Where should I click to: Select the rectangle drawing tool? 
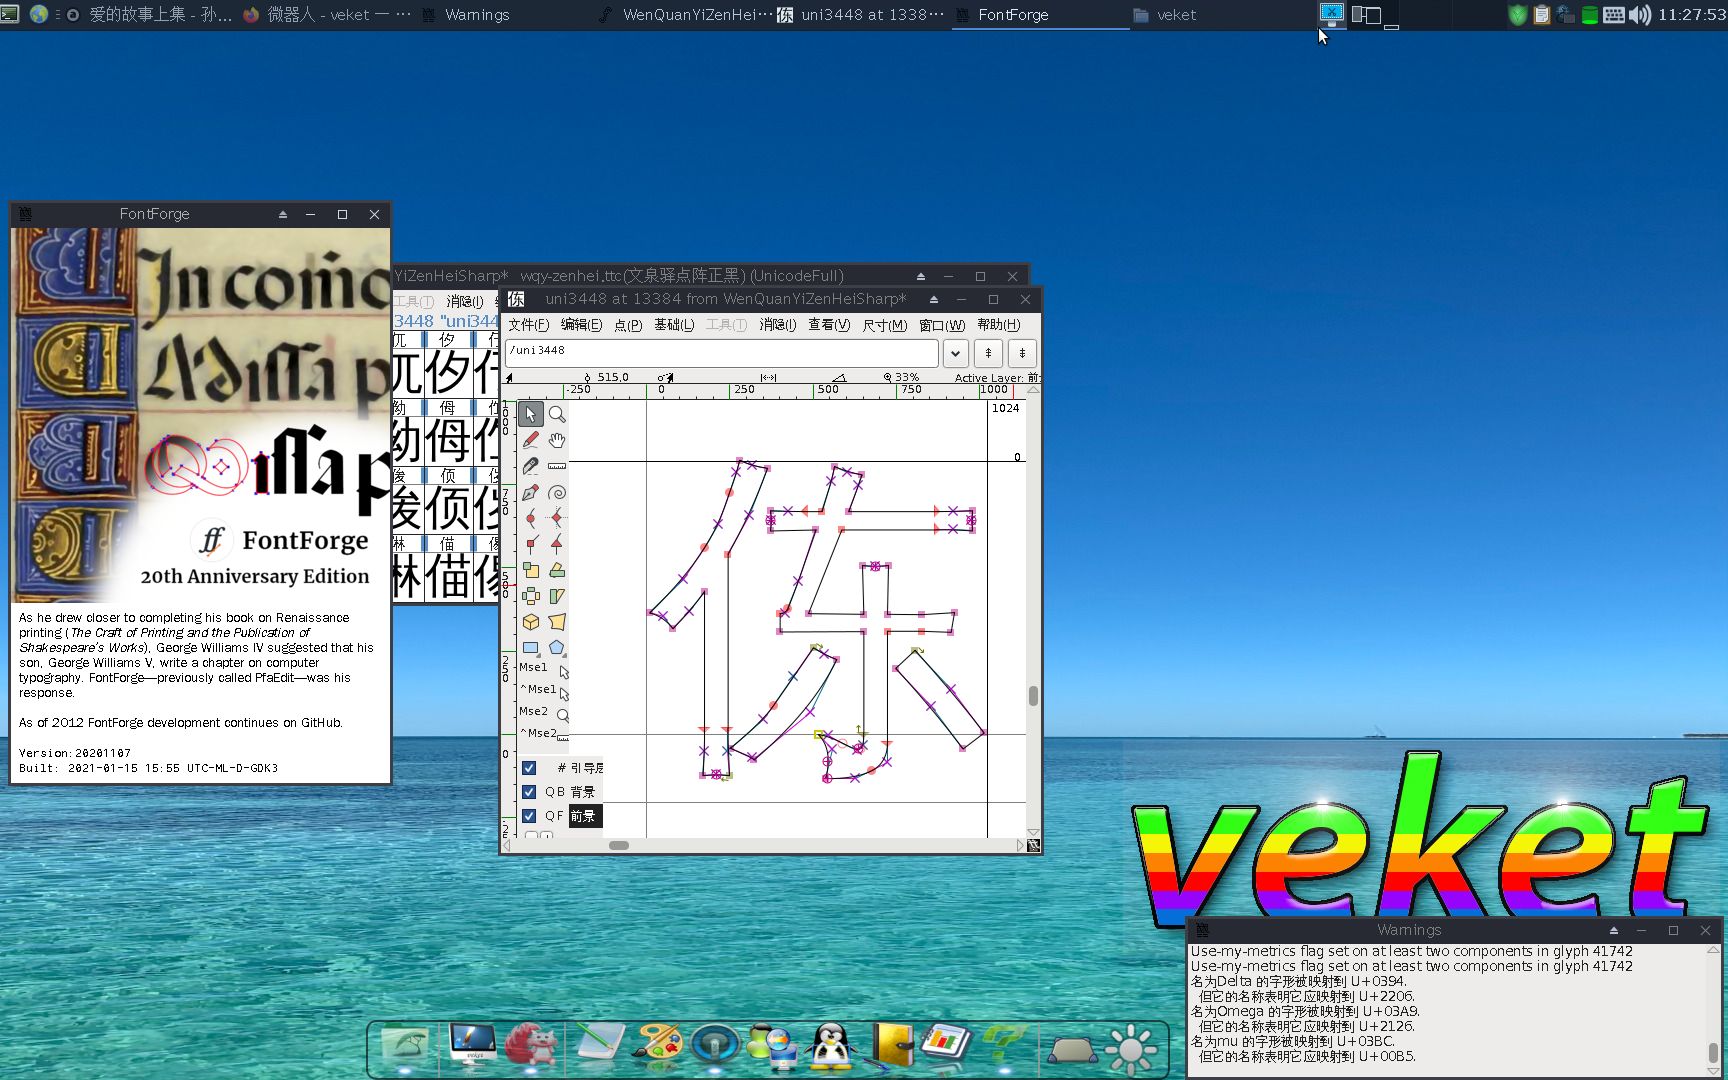(x=529, y=645)
